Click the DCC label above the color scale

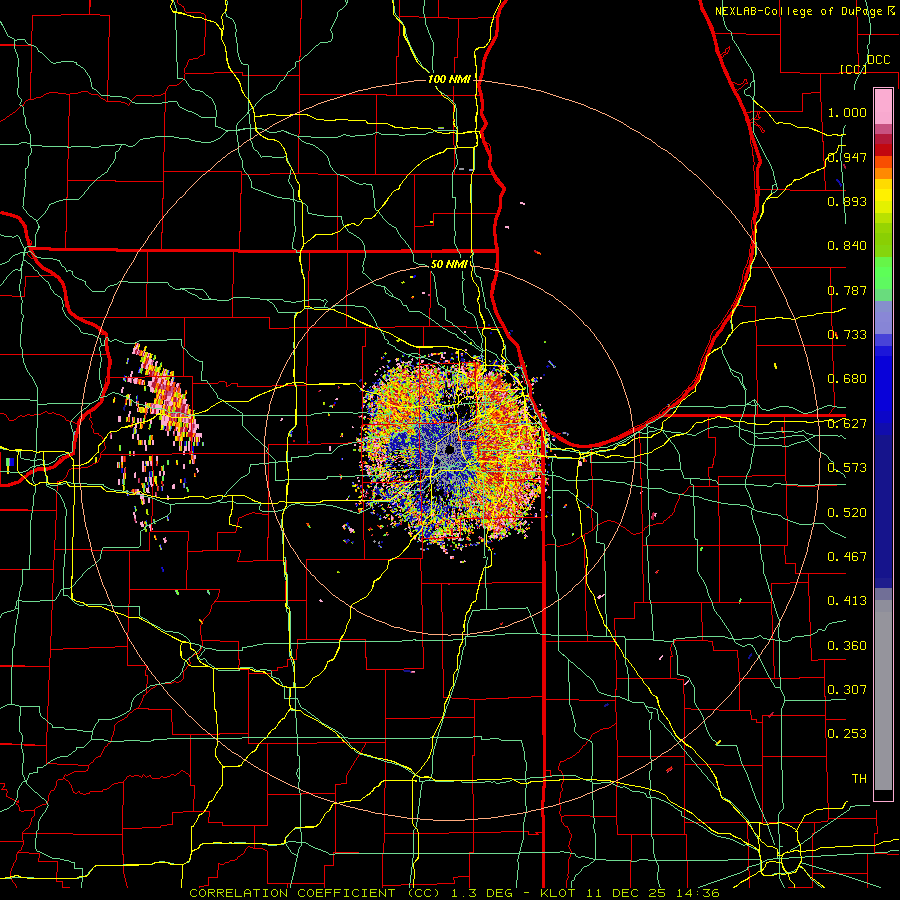(x=878, y=60)
